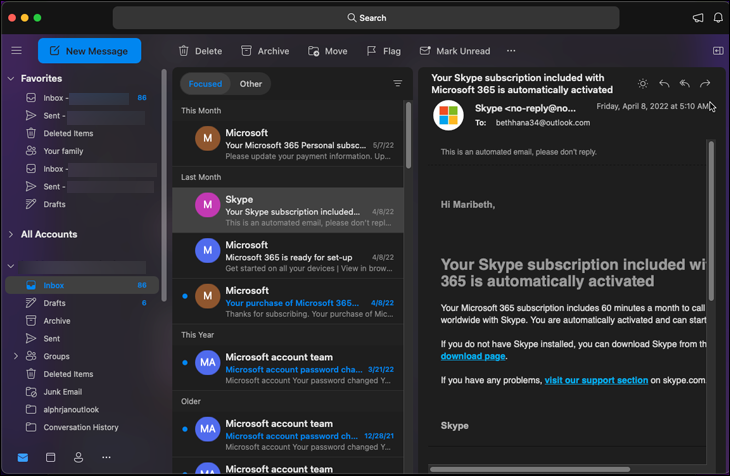Click the New Message button
The height and width of the screenshot is (476, 730).
(89, 51)
